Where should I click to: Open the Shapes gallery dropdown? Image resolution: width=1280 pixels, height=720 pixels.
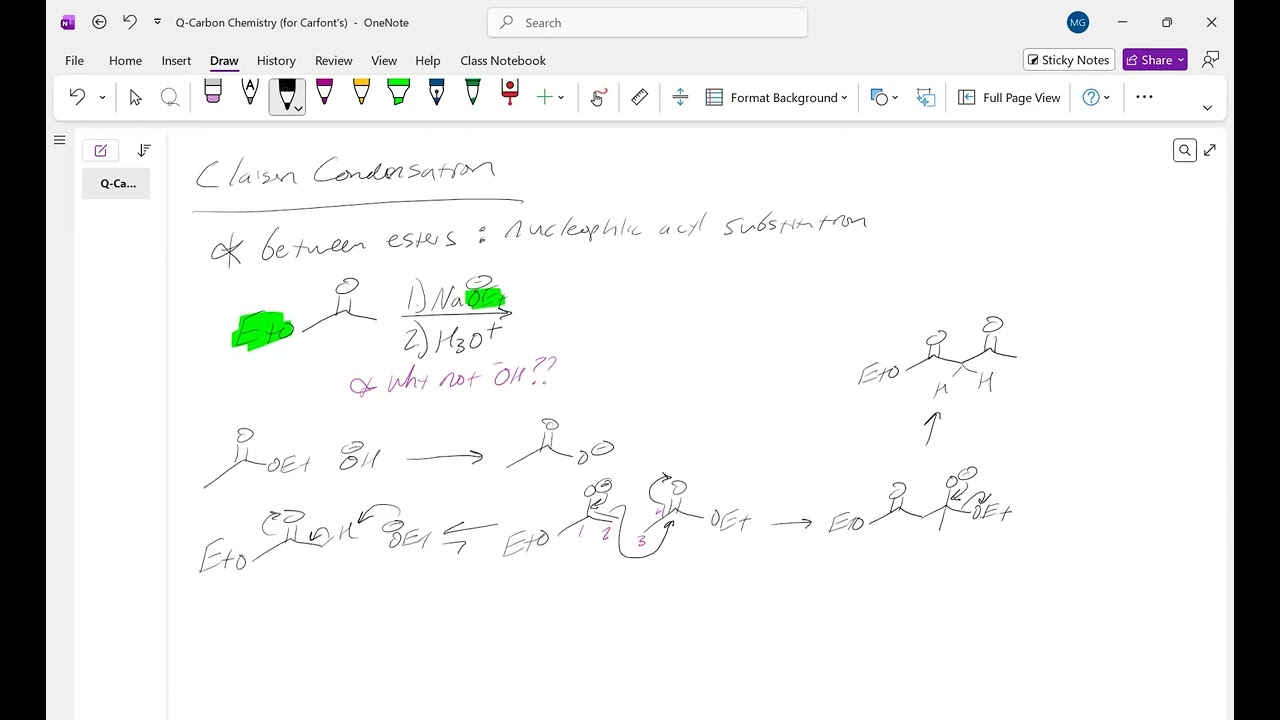884,97
